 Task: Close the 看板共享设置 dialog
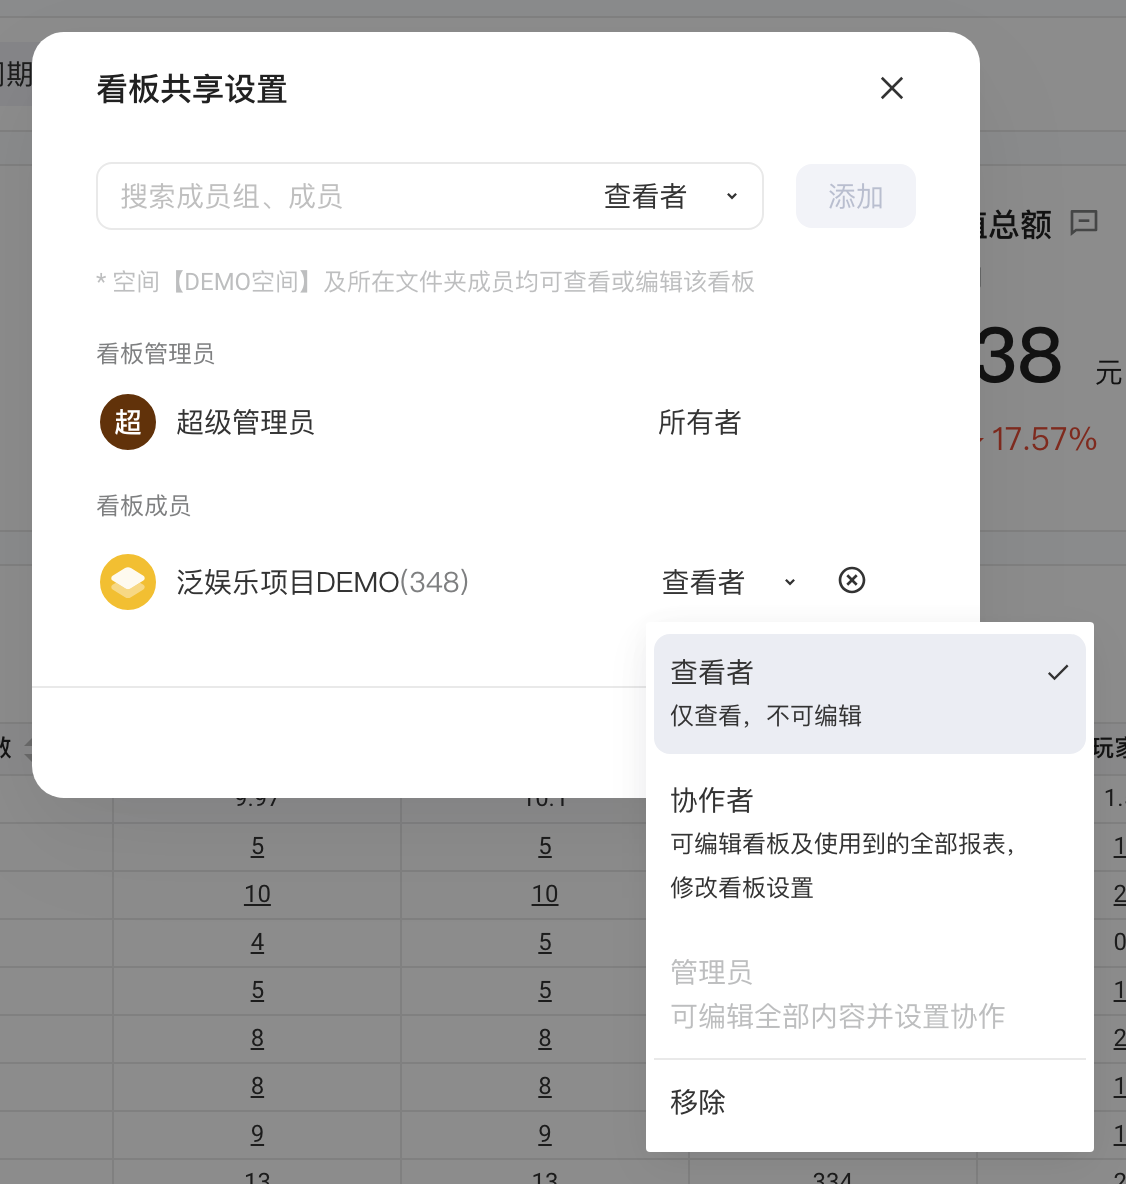892,88
